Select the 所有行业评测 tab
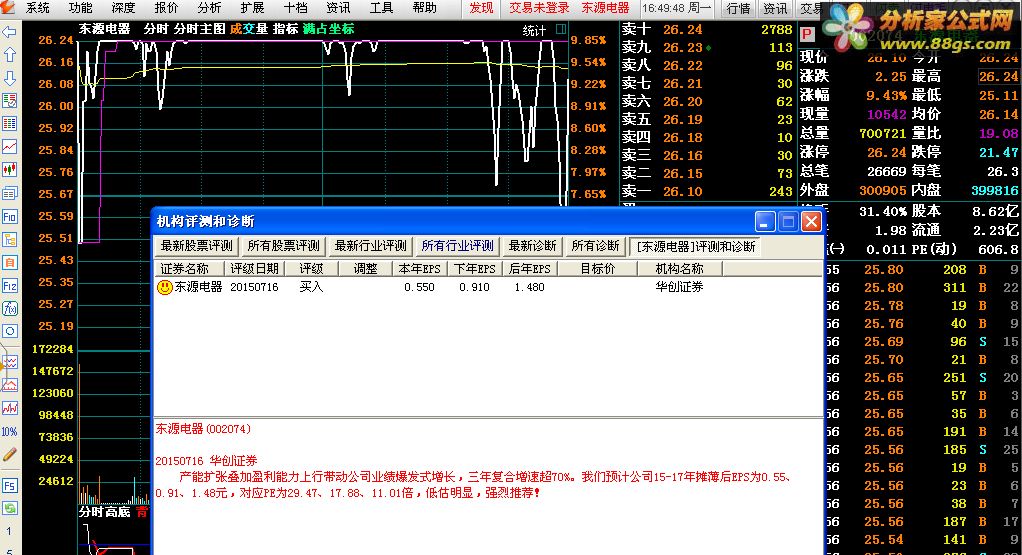Screen dimensions: 1022x555 (x=458, y=246)
